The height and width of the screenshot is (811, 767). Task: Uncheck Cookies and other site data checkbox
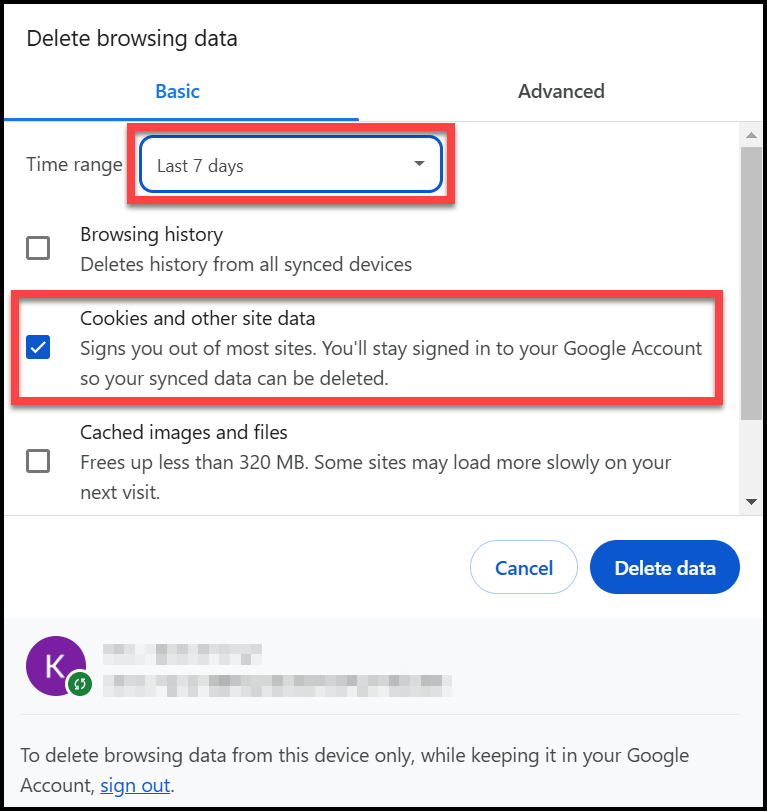38,348
